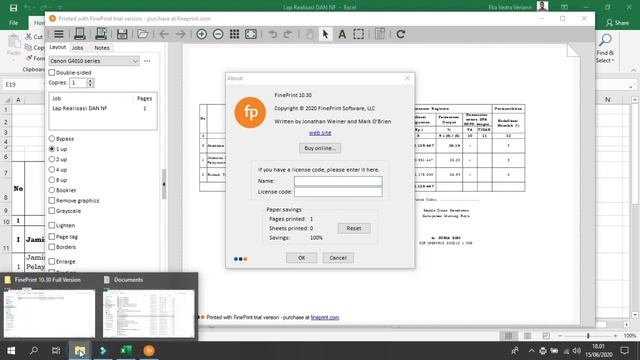
Task: Open Task View from the taskbar
Action: point(56,351)
